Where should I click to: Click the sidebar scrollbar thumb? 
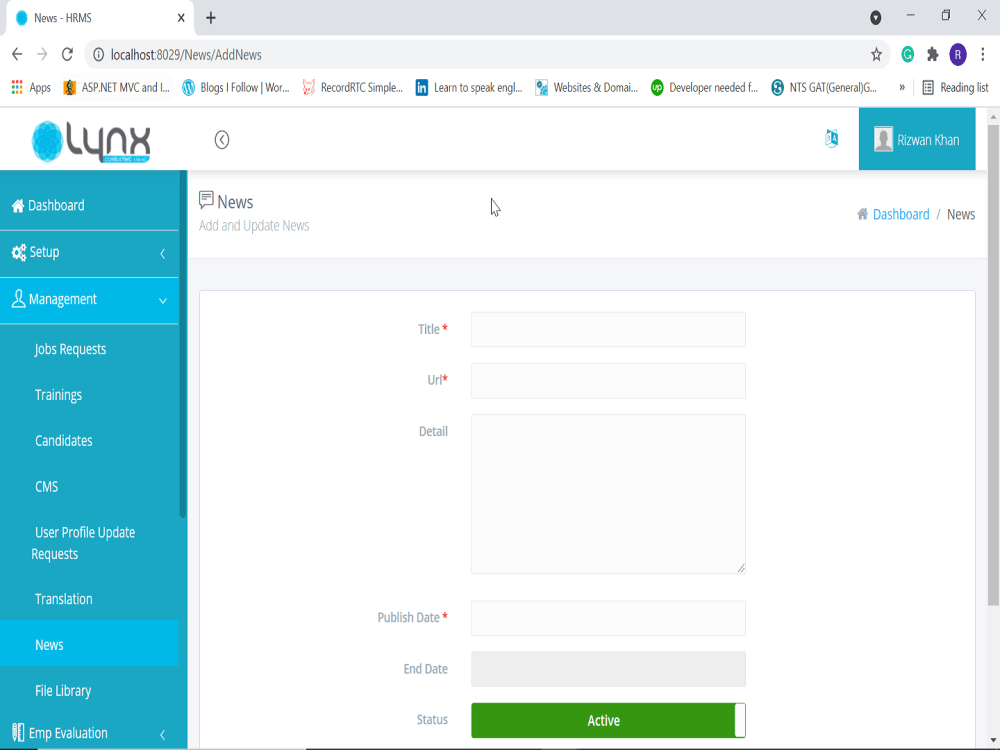tap(183, 344)
